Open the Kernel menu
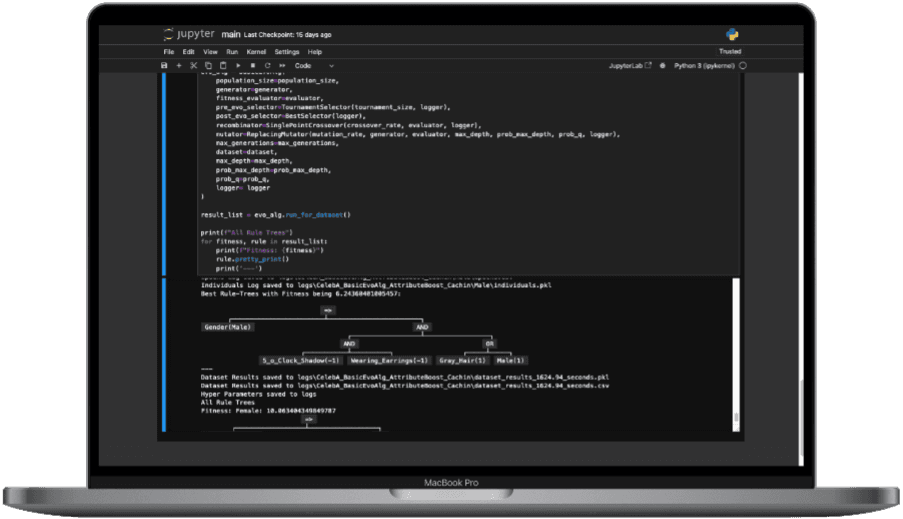903x519 pixels. [x=257, y=51]
